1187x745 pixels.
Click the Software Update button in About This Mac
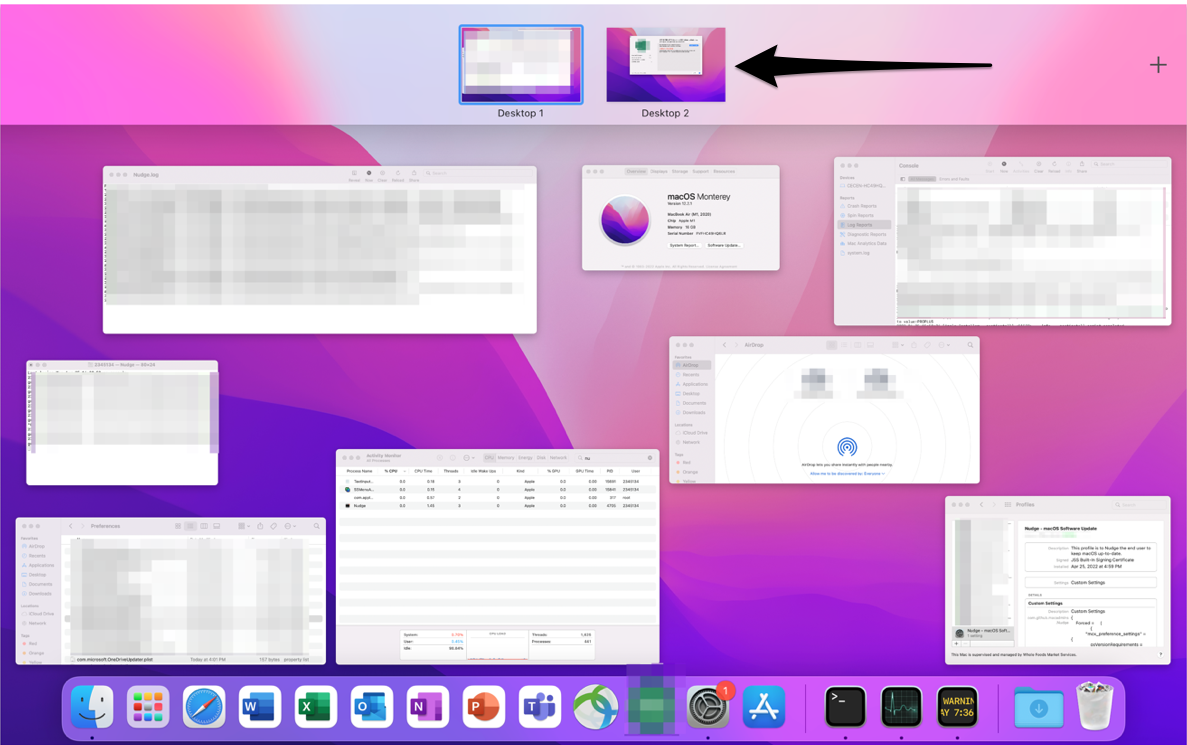click(x=725, y=245)
